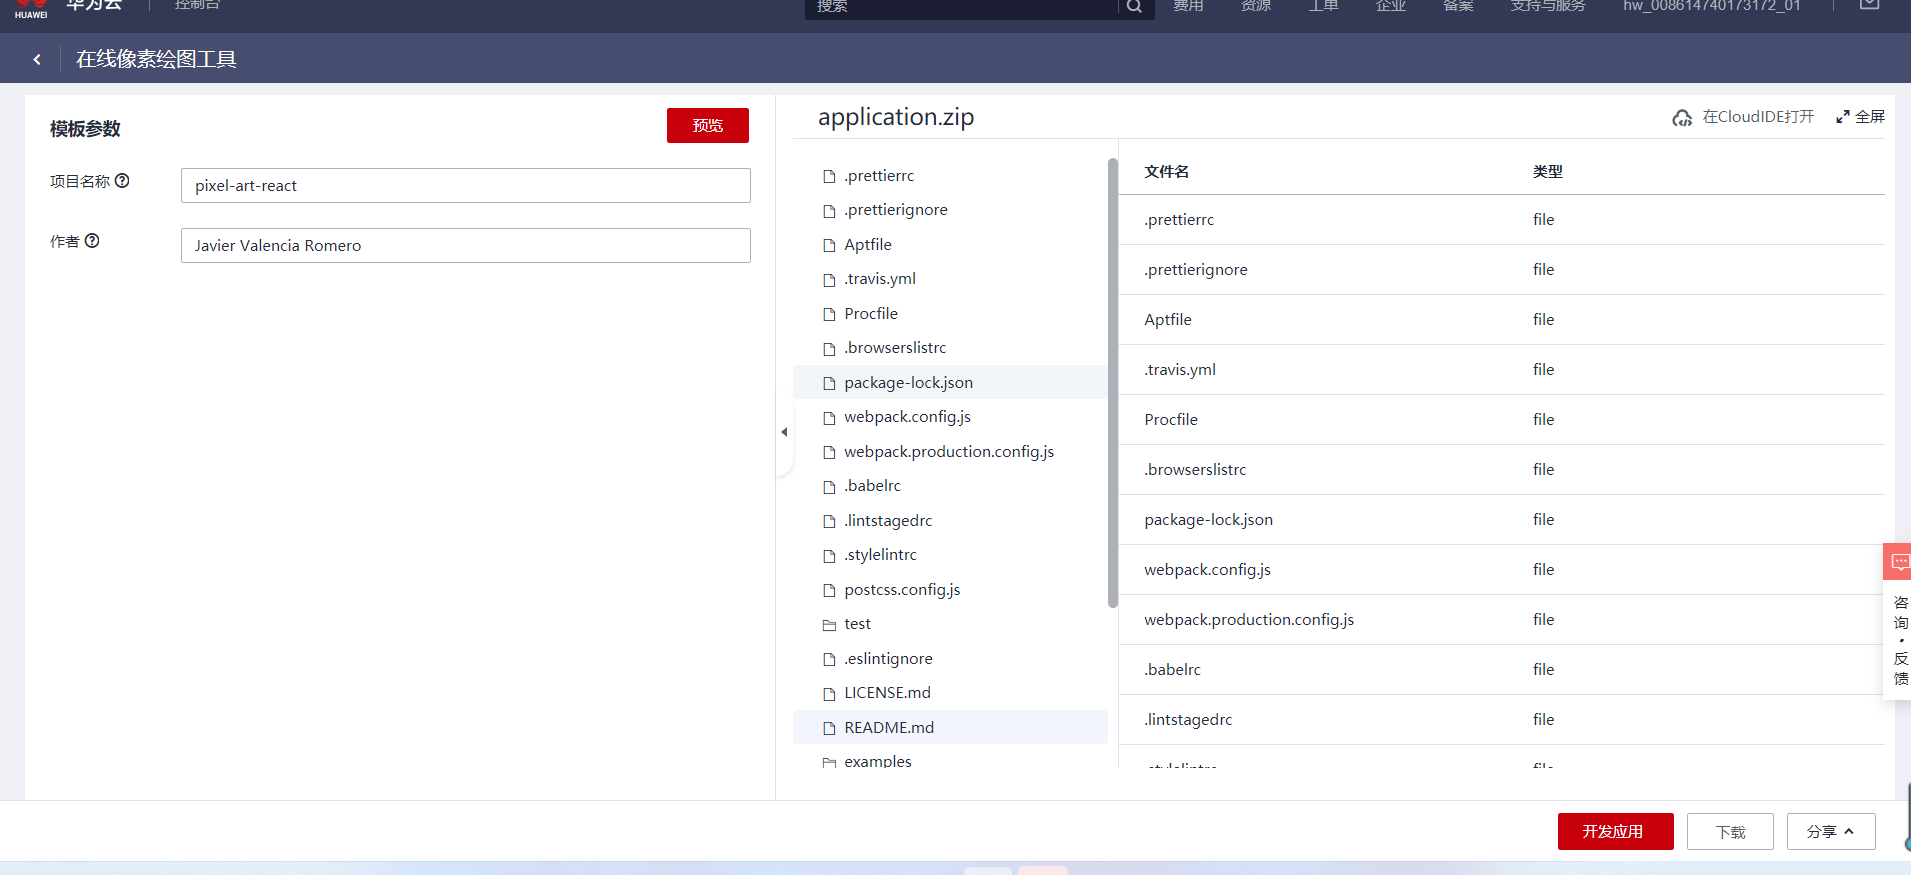Click the 在线像素绘图工具 page title
This screenshot has height=875, width=1911.
click(x=156, y=59)
